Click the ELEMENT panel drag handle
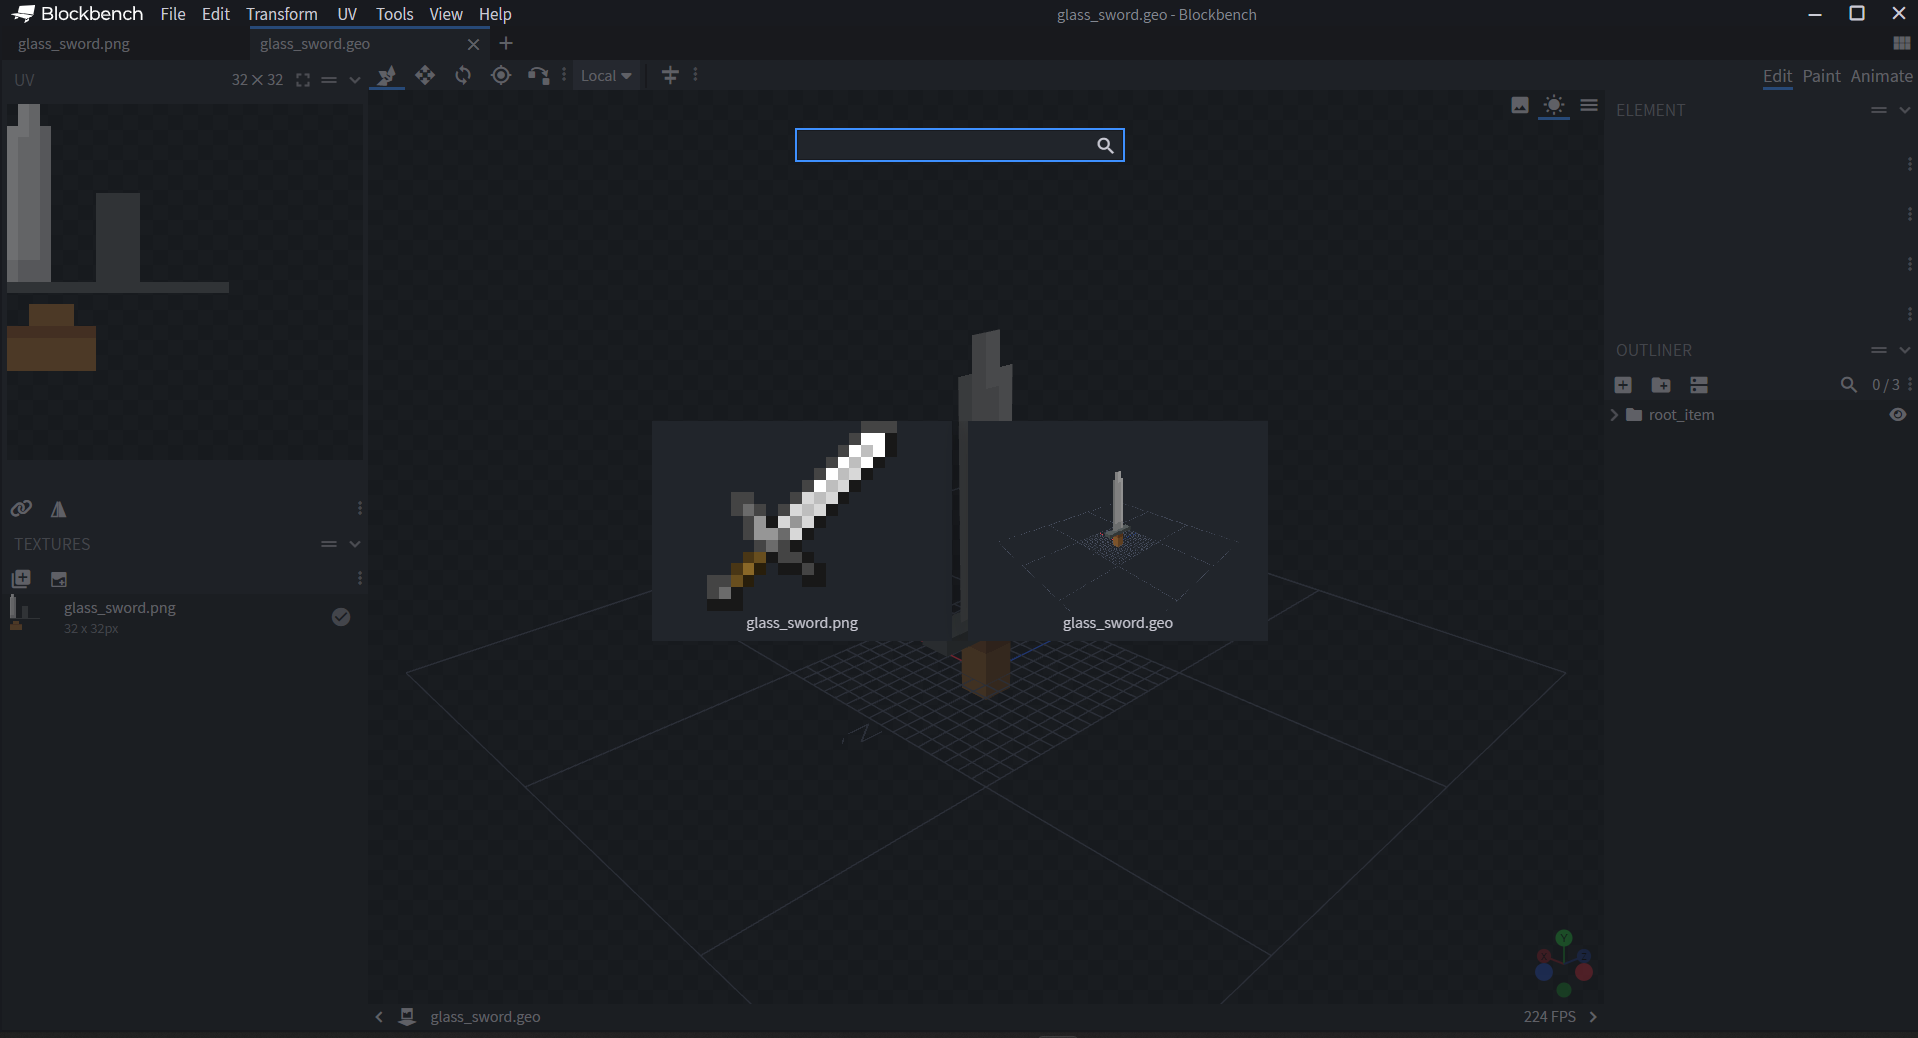Screen dimensions: 1918x1038 [1879, 110]
